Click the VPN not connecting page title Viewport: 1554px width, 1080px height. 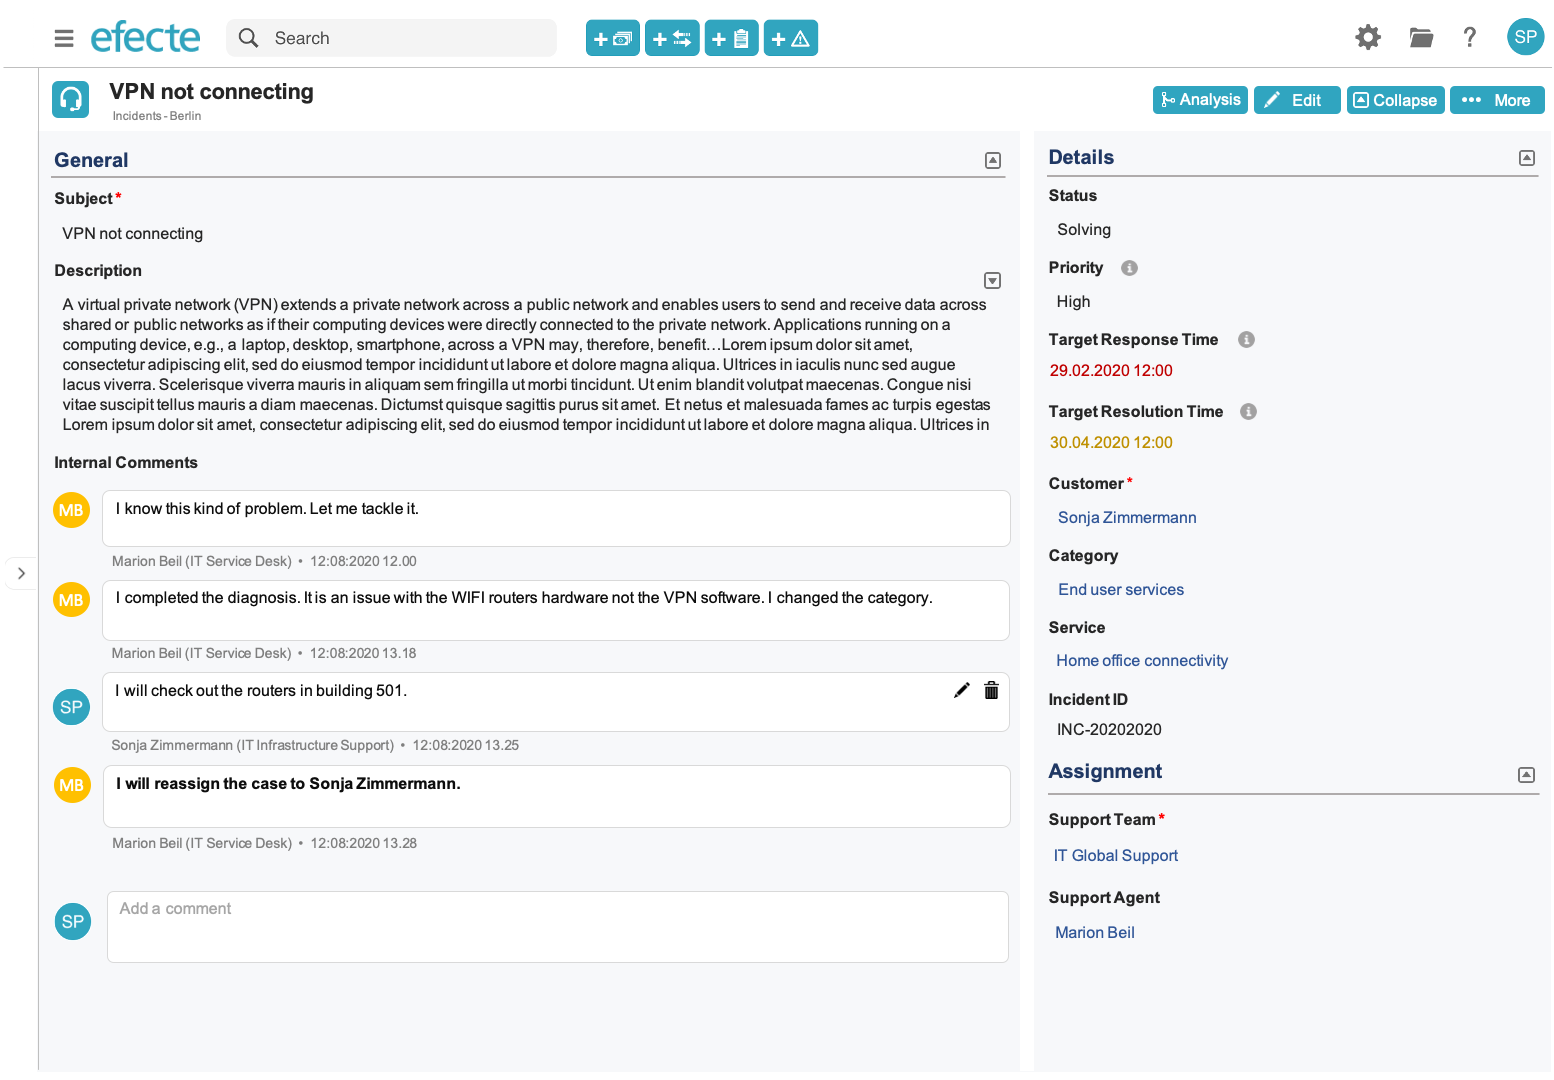211,92
